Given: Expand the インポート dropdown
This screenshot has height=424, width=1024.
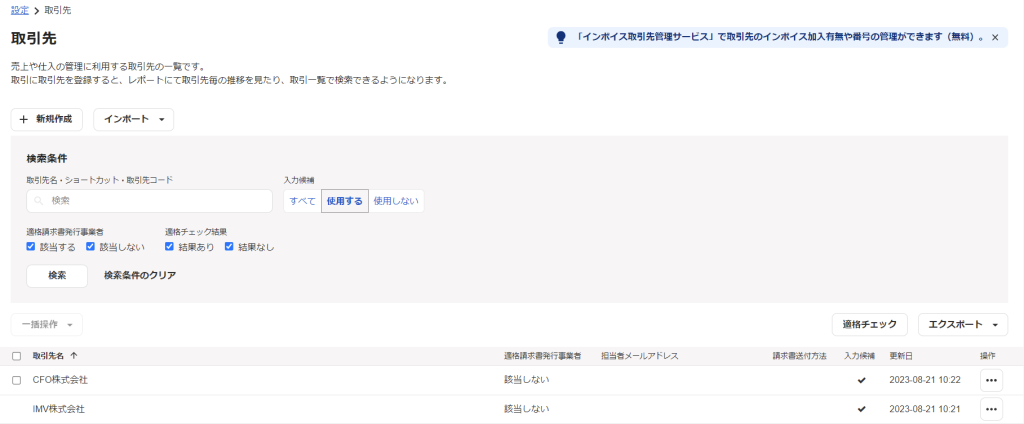Looking at the screenshot, I should click(133, 120).
